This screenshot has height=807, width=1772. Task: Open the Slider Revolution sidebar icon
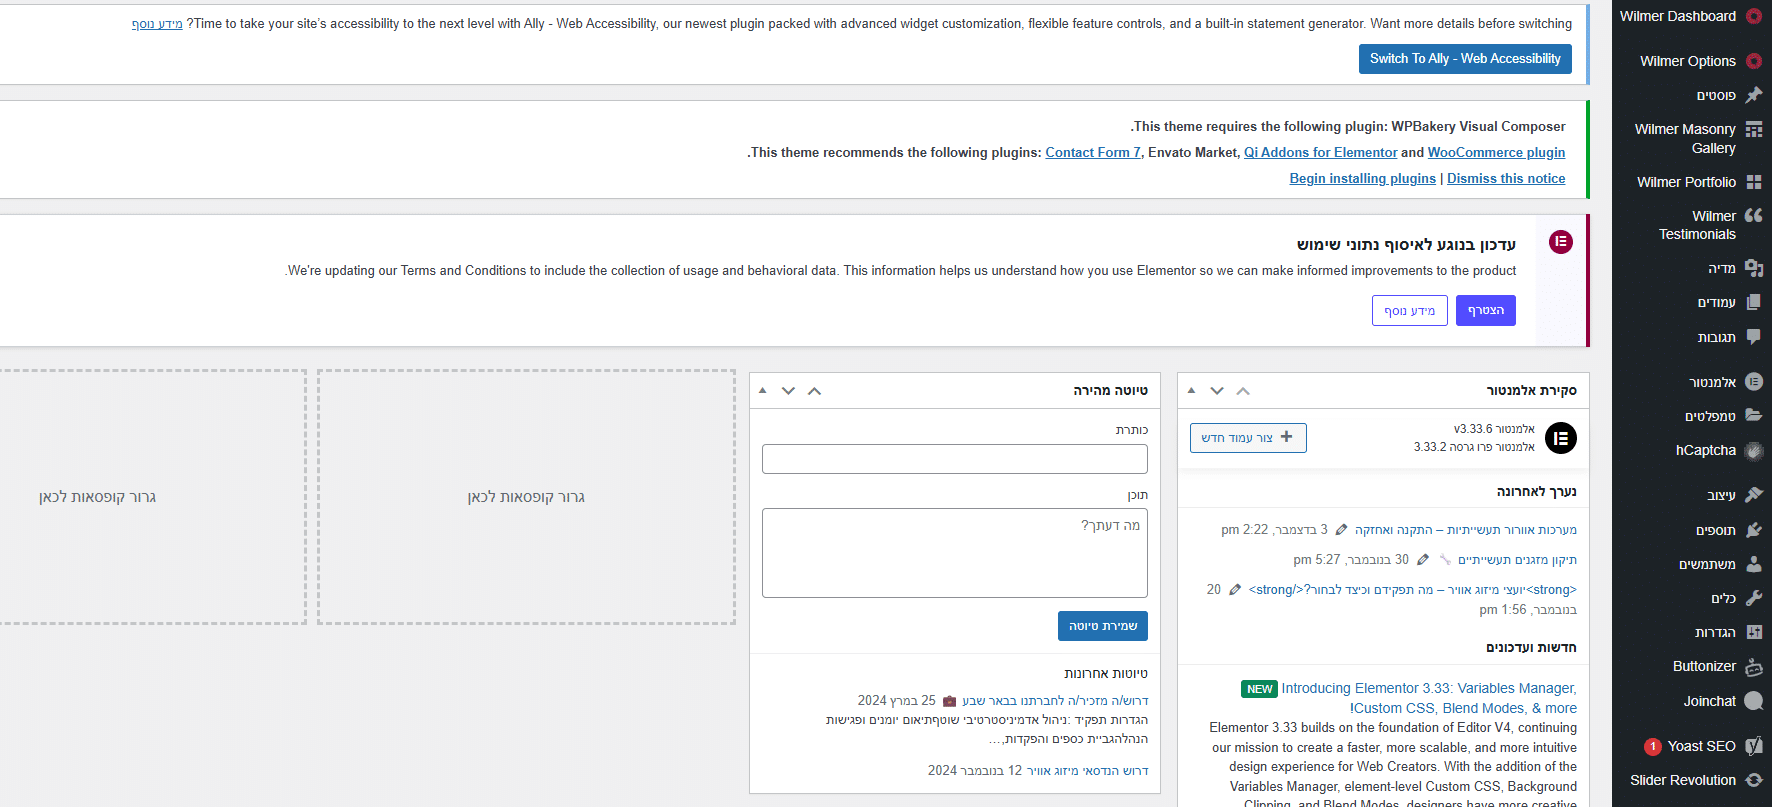(x=1753, y=780)
